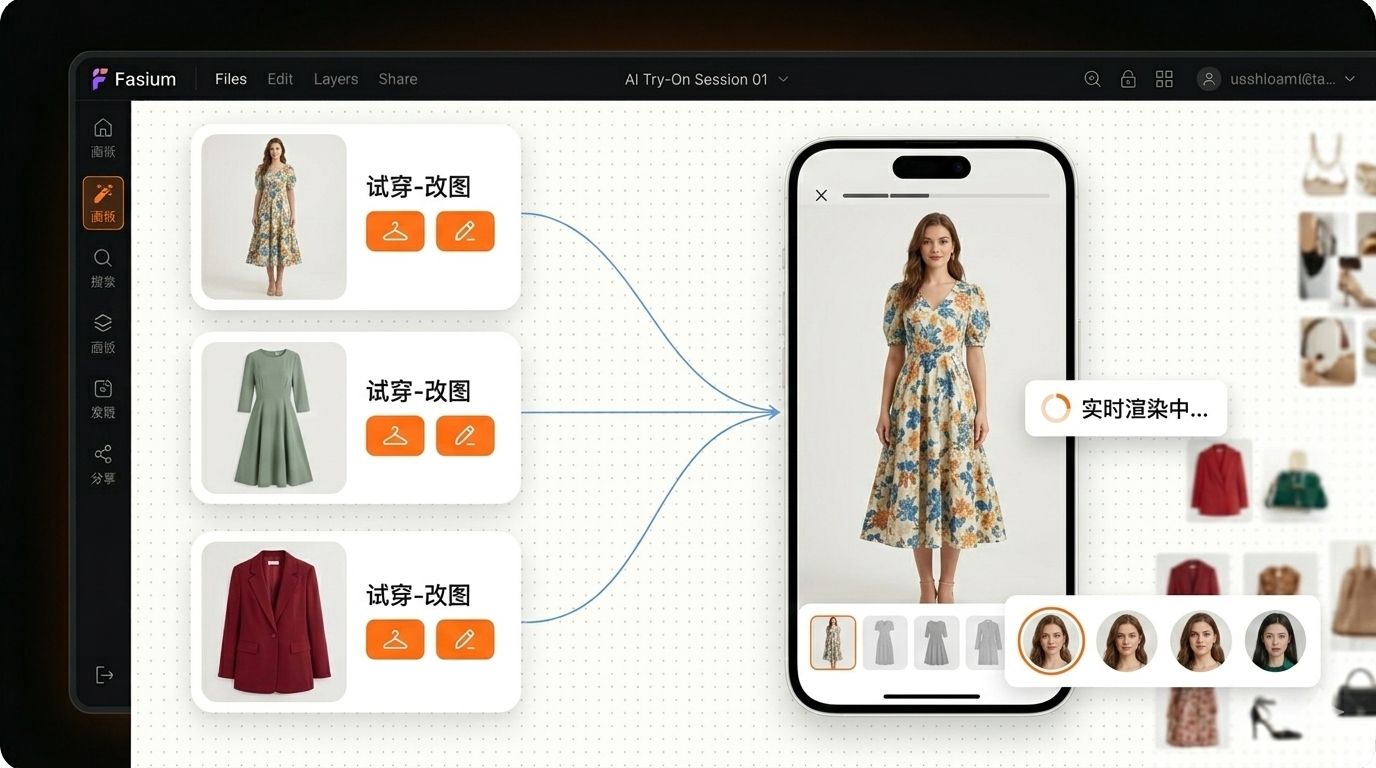
Task: Expand the user account dropdown chevron
Action: pyautogui.click(x=1349, y=79)
